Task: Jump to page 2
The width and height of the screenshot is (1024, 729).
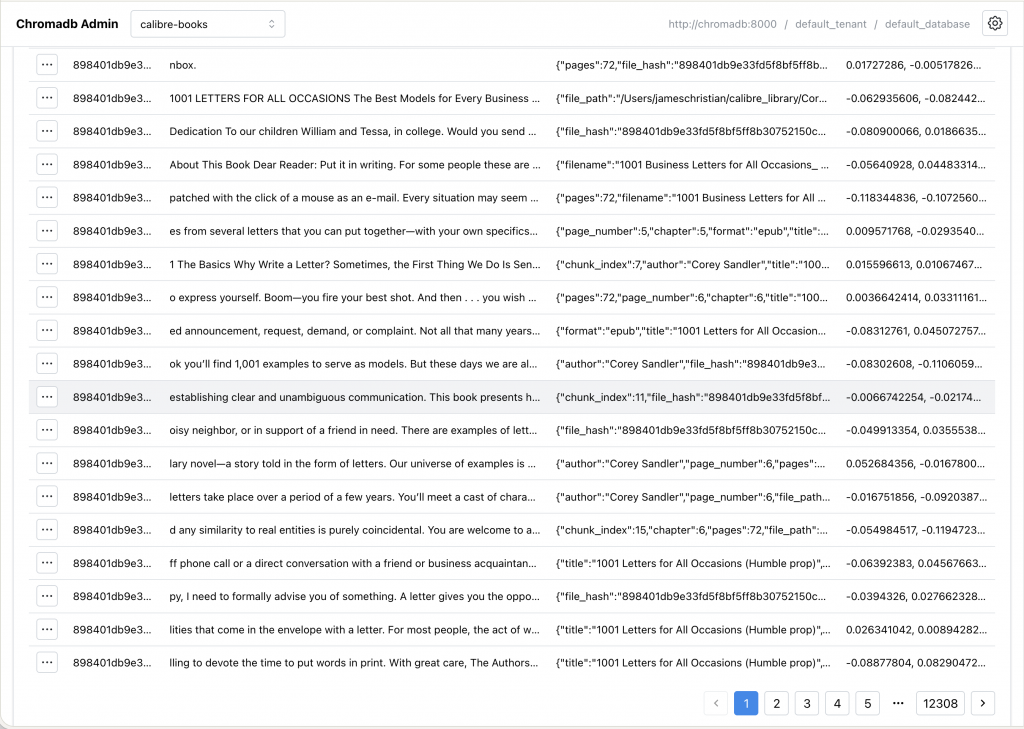Action: (x=776, y=703)
